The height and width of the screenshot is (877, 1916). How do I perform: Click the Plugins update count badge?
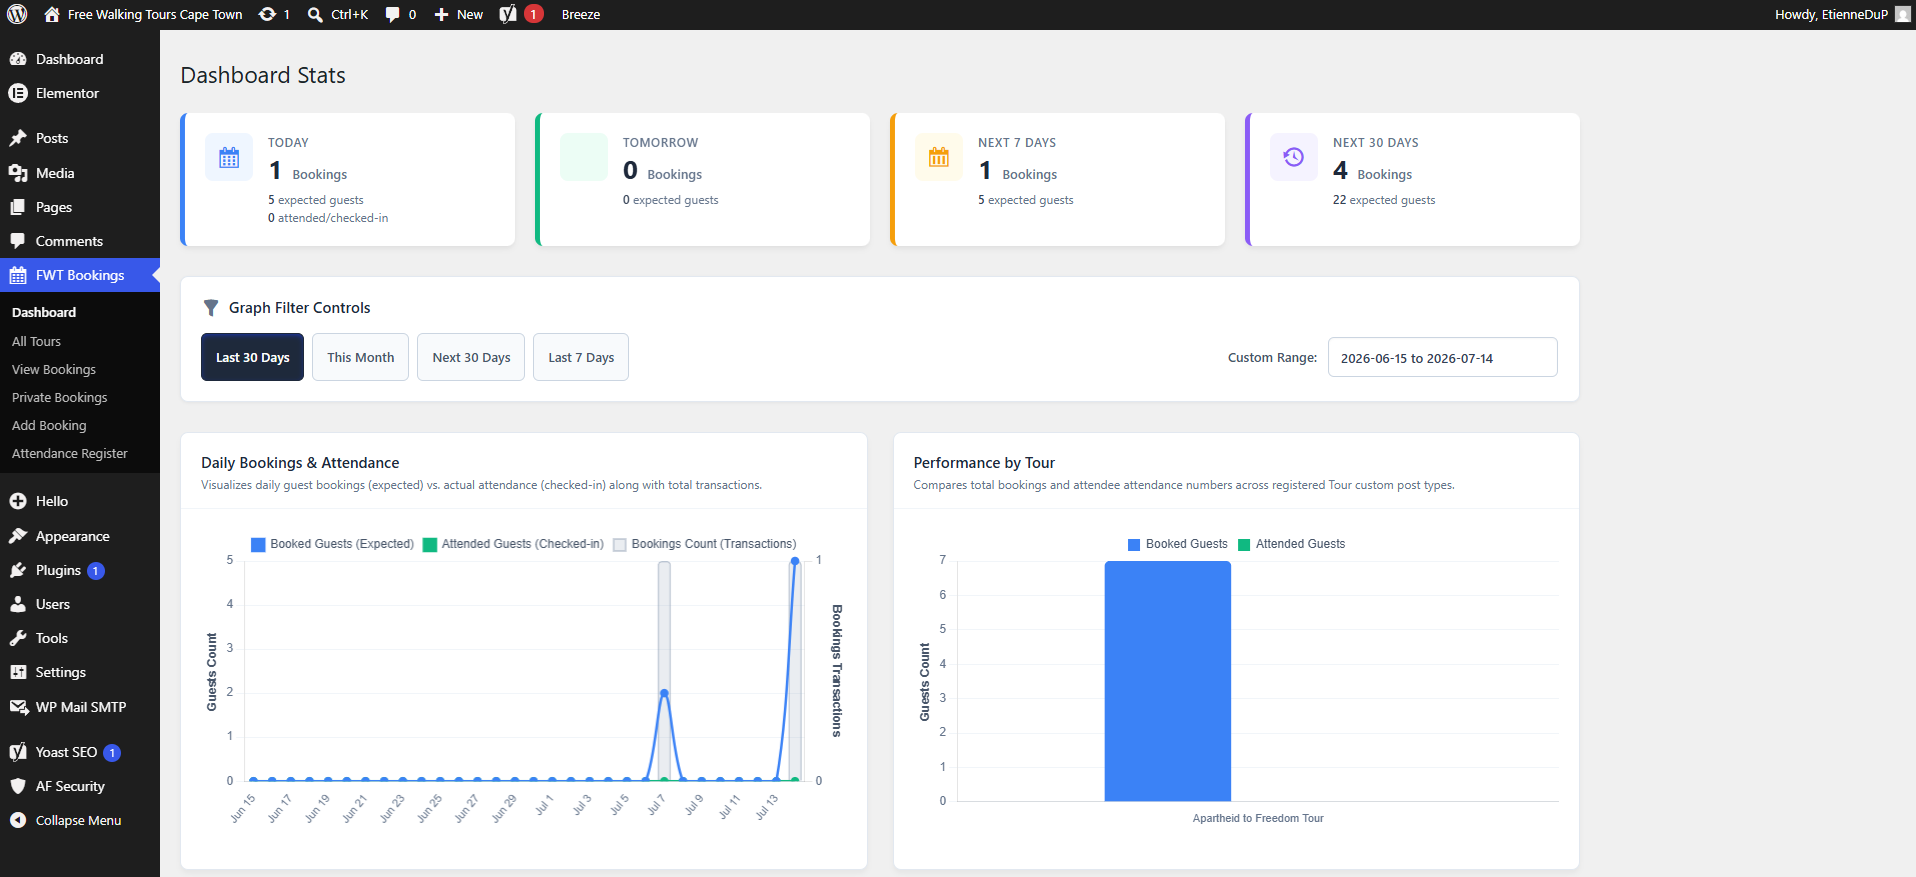(96, 571)
